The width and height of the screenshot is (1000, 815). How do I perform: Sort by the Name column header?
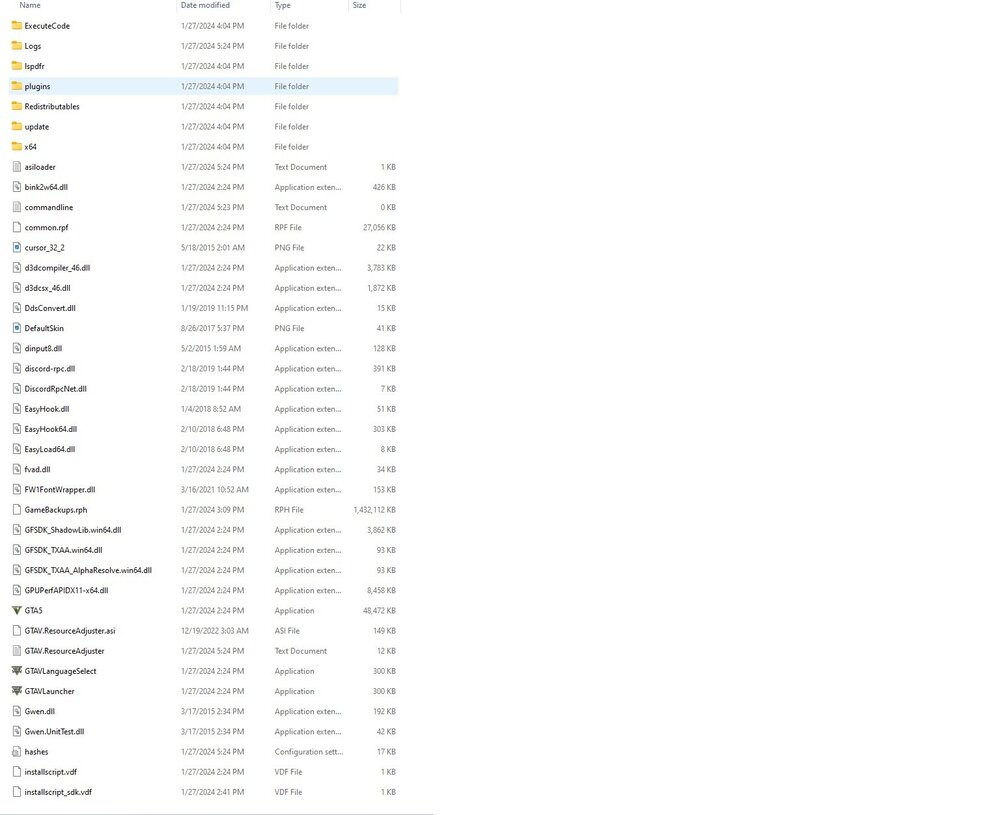coord(30,5)
